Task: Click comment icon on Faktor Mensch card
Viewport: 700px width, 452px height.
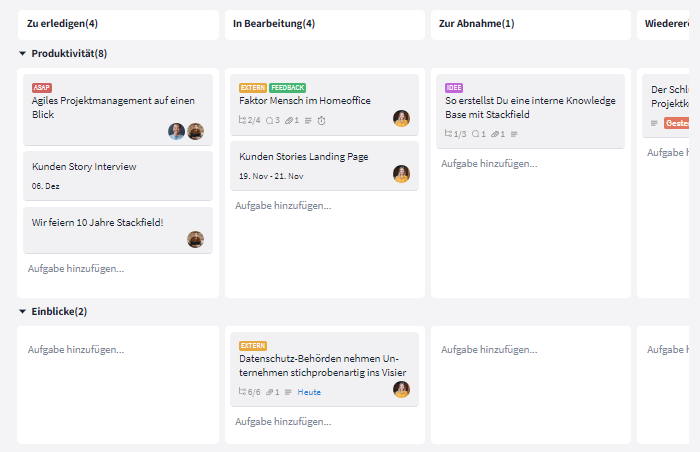Action: pos(270,120)
